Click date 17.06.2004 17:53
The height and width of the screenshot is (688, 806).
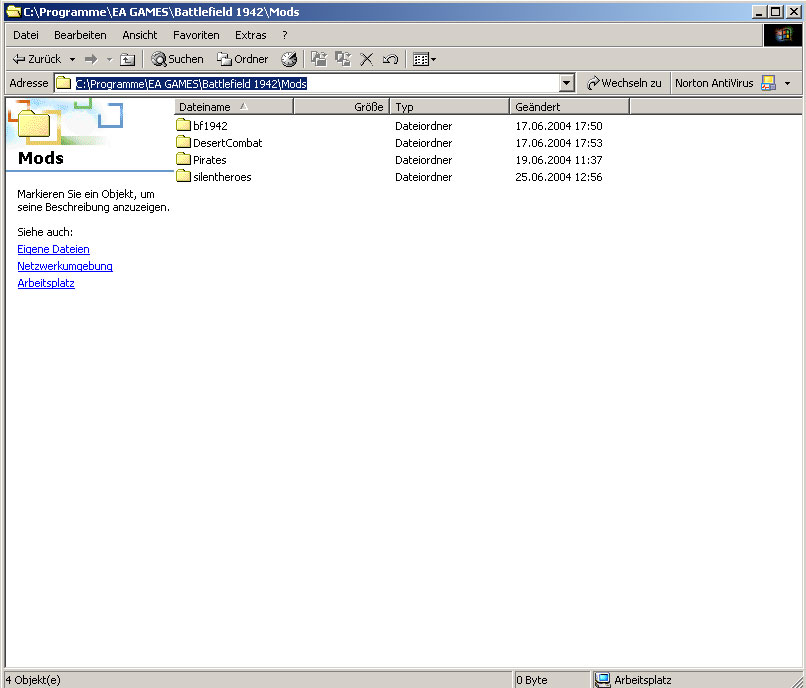(559, 143)
